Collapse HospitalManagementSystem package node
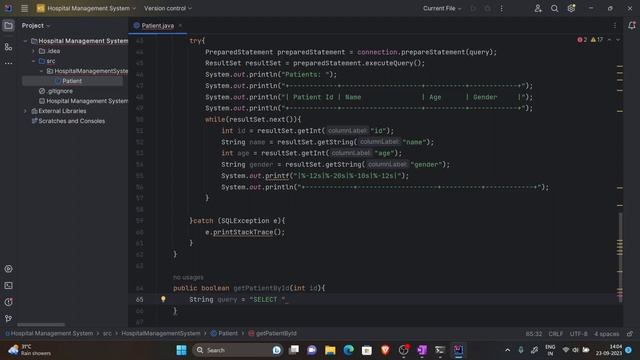 click(x=41, y=71)
